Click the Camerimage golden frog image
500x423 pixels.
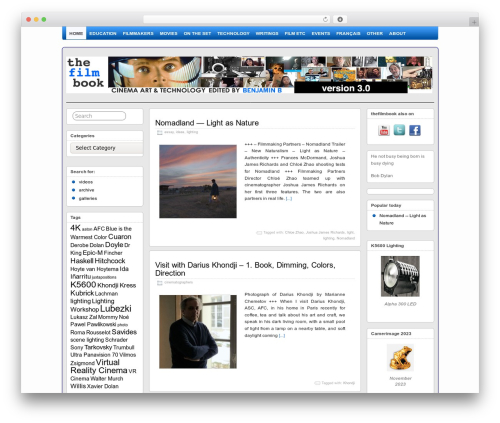(400, 357)
